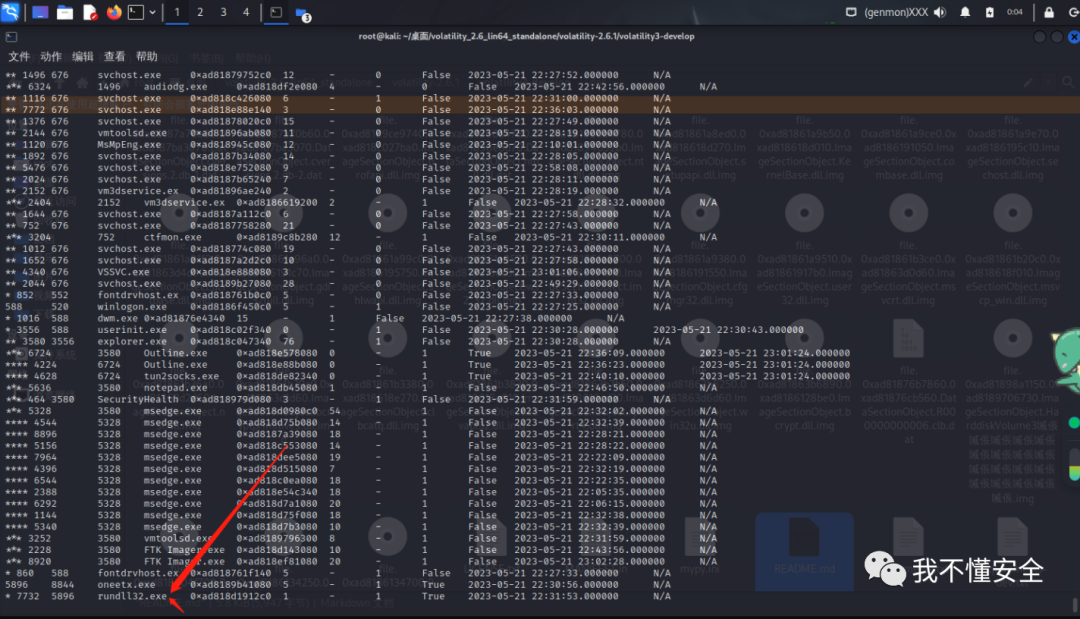Select userinit.exe process name
This screenshot has width=1080, height=619.
[x=132, y=330]
